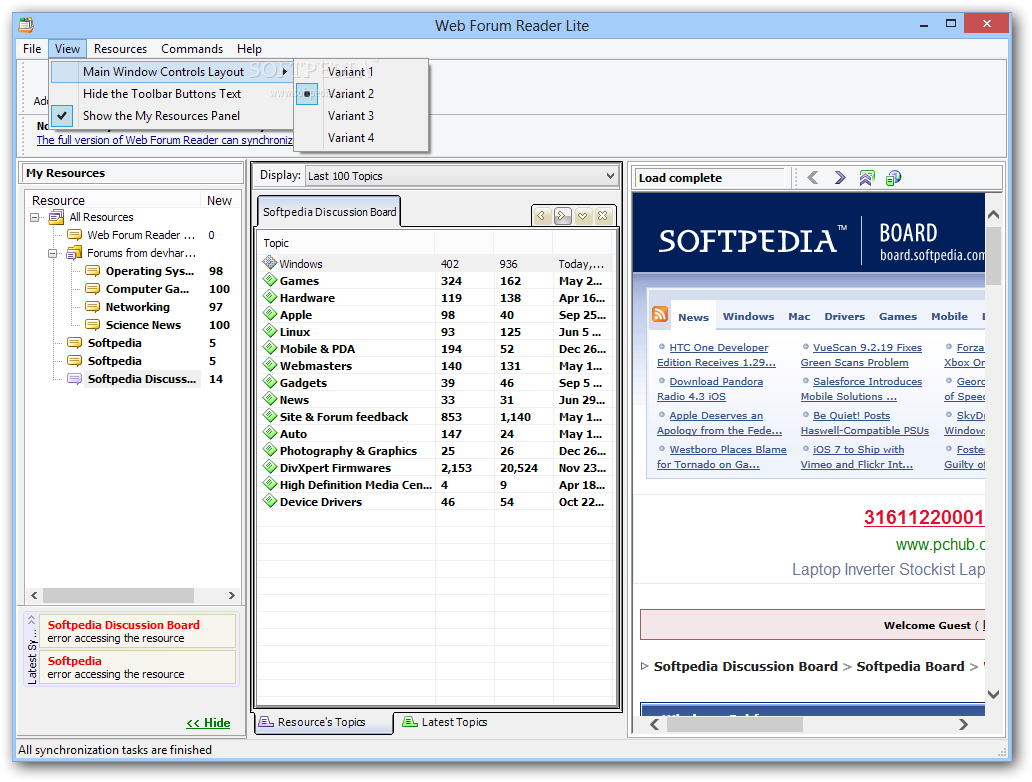Screen dimensions: 1032x782
Task: Click the Windows topic diamond icon
Action: [270, 263]
